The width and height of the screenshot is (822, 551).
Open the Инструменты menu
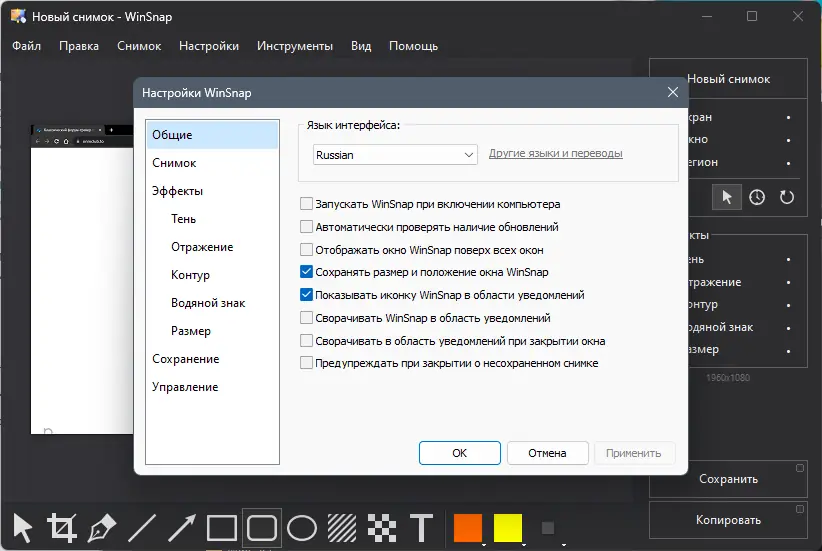295,46
